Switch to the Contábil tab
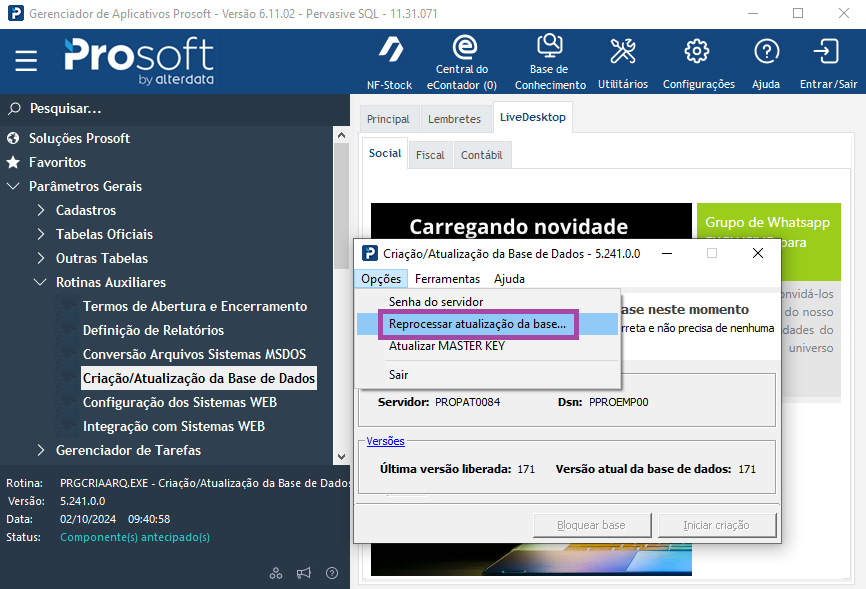 (482, 155)
